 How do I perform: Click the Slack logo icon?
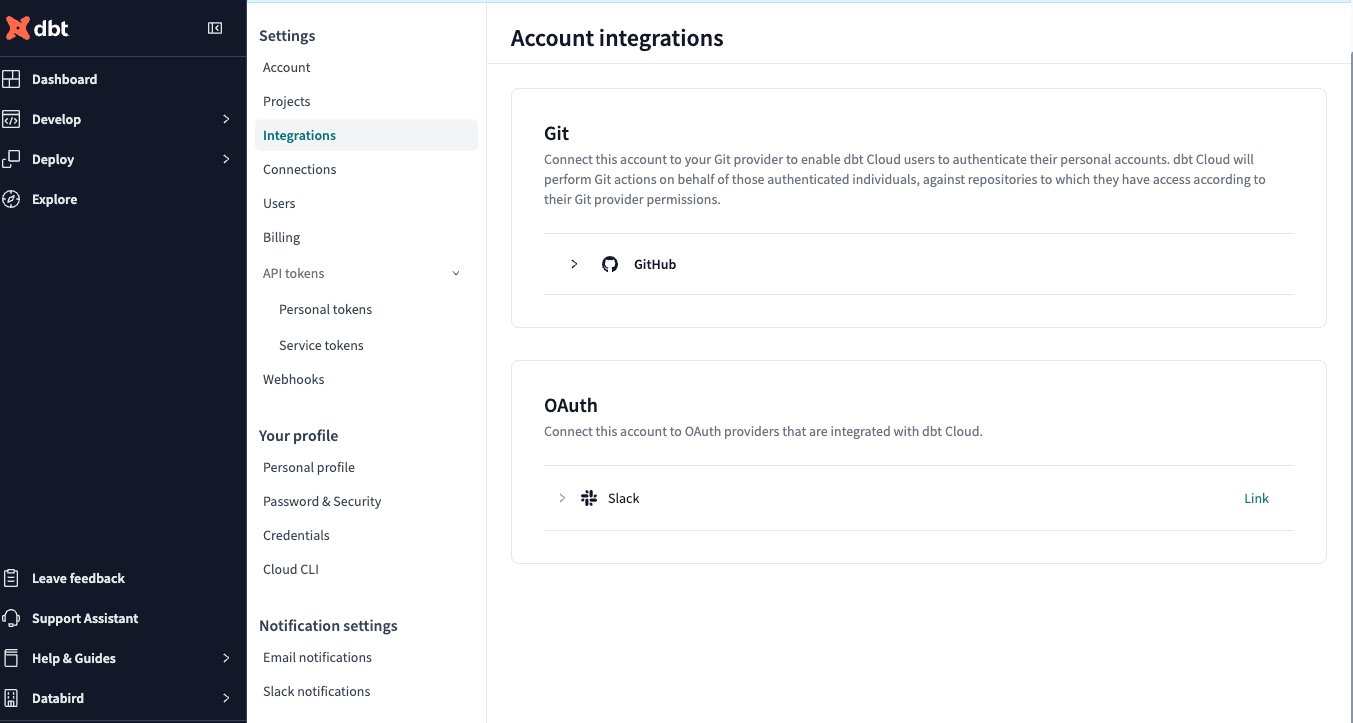(589, 498)
